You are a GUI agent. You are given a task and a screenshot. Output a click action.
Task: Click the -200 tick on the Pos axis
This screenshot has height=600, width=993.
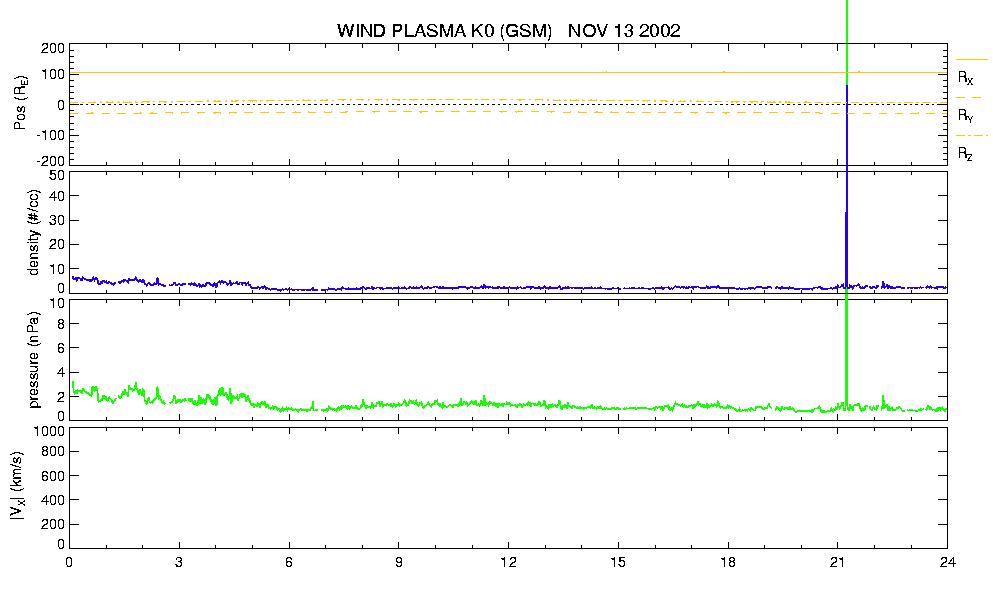coord(50,160)
